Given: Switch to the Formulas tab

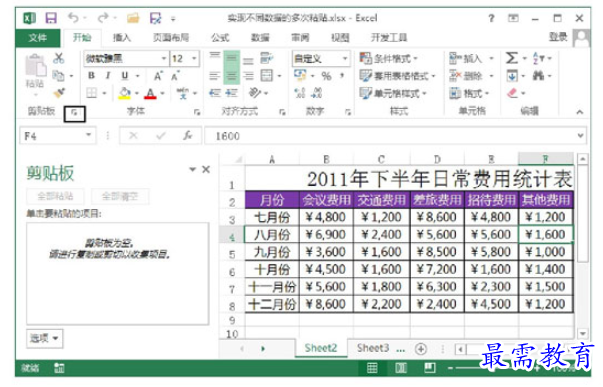Looking at the screenshot, I should point(220,37).
